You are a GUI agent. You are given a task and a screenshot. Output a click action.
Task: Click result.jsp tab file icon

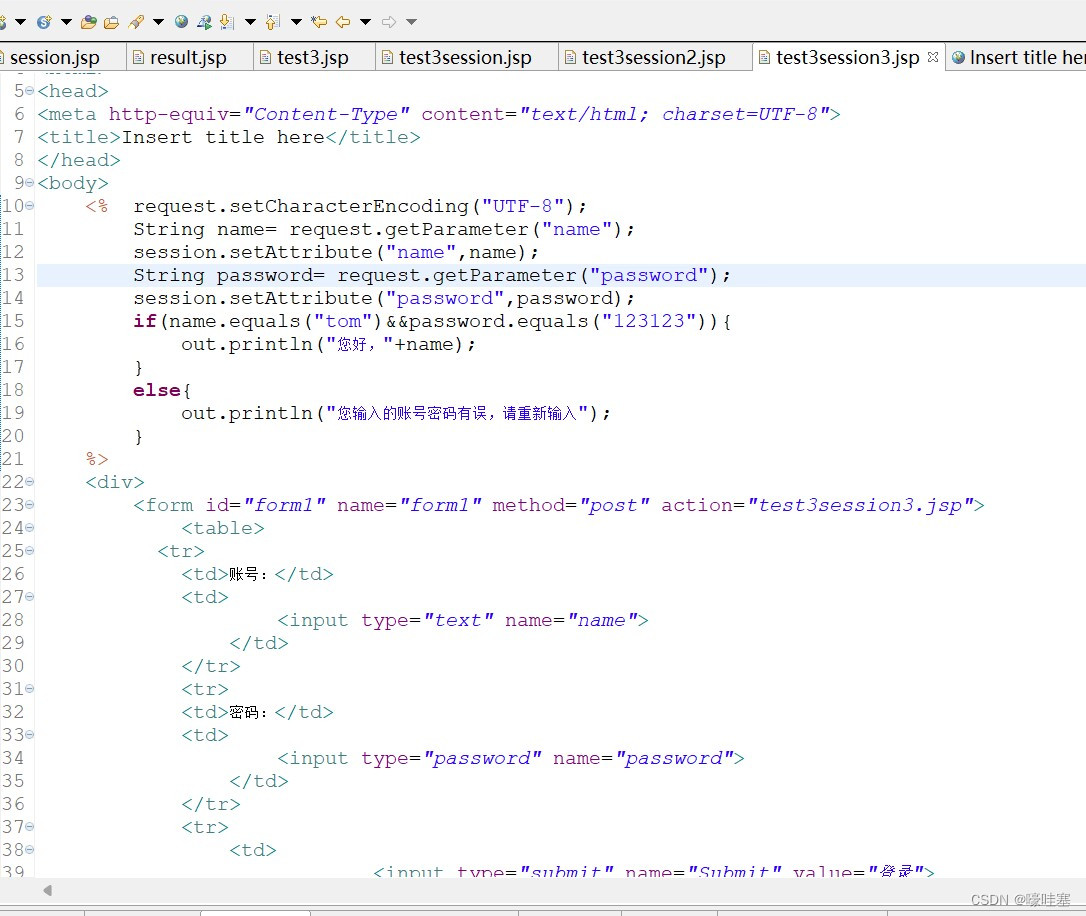pos(139,57)
